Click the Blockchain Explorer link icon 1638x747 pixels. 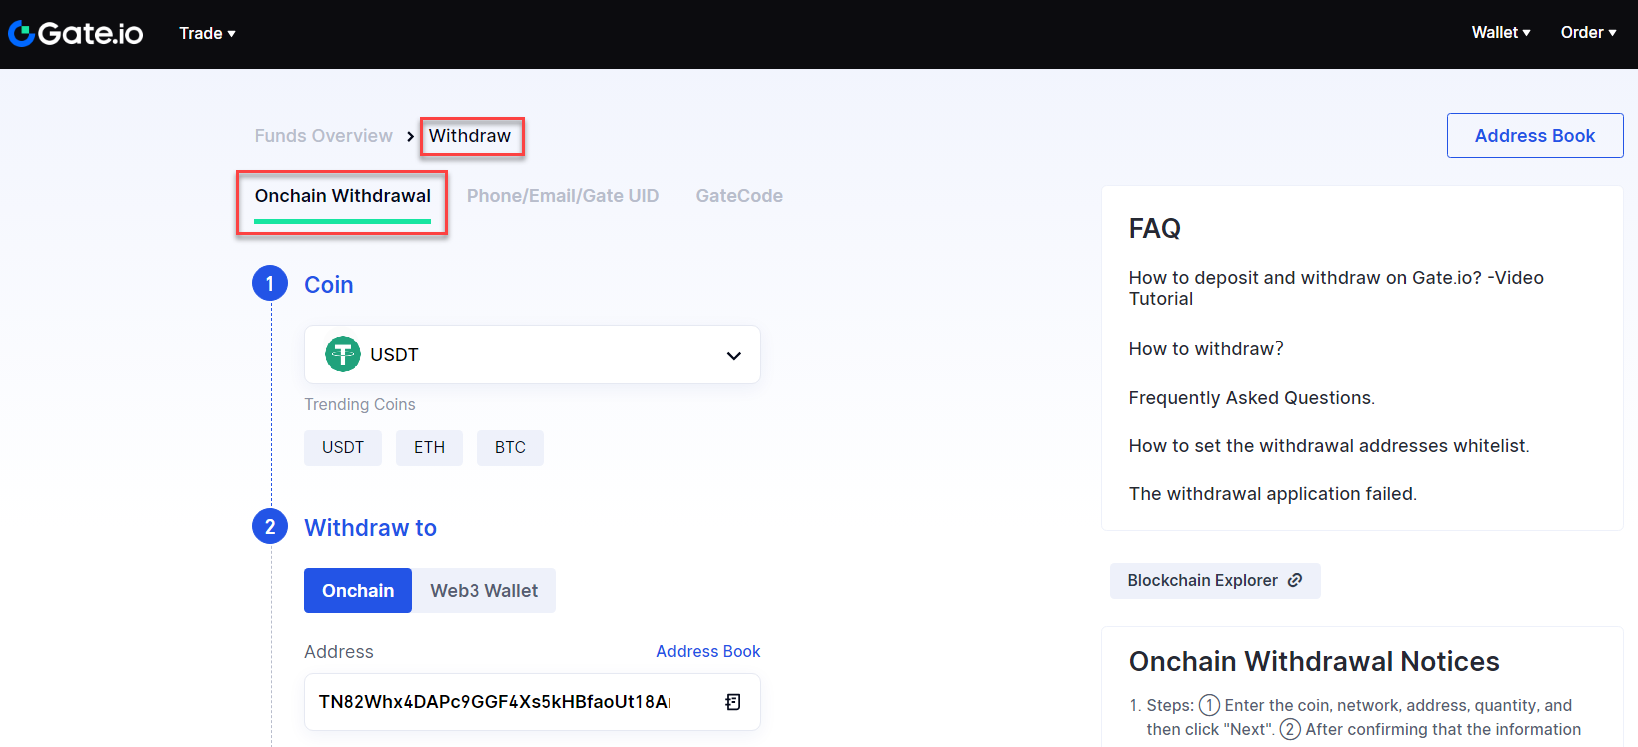click(x=1295, y=580)
